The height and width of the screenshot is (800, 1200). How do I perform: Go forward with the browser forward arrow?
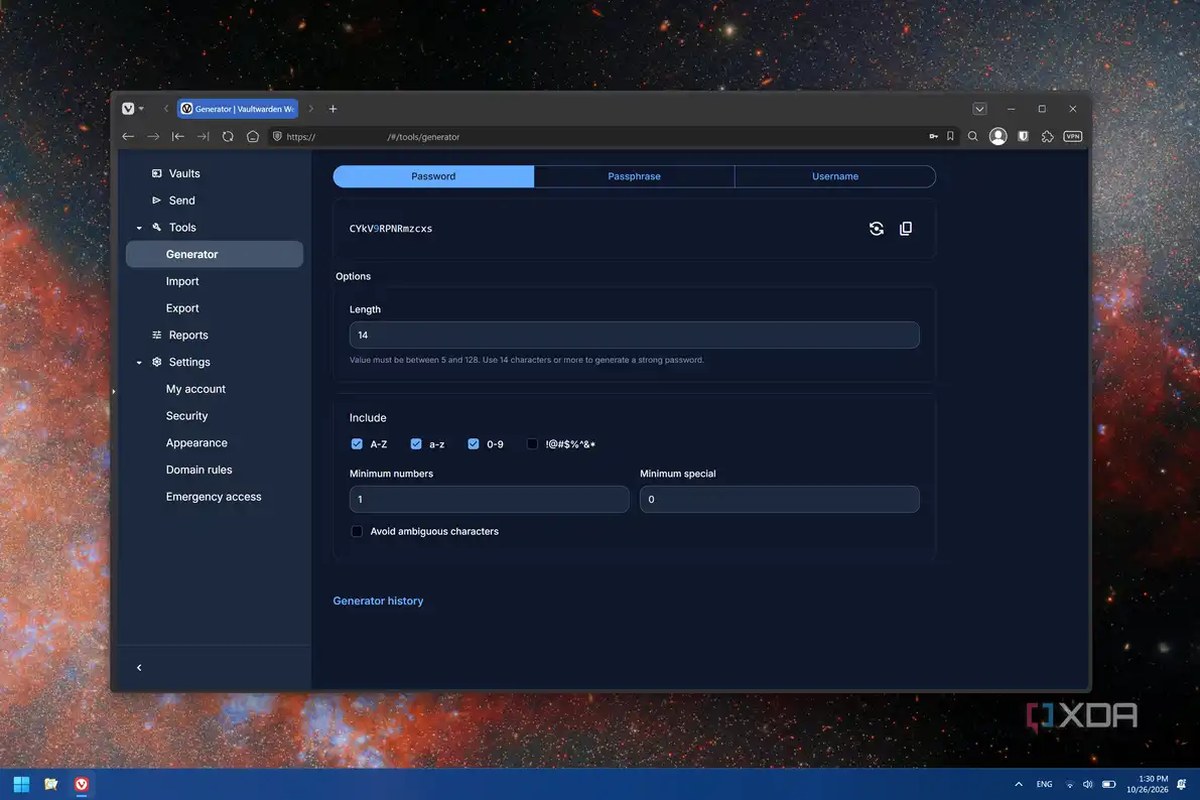153,136
